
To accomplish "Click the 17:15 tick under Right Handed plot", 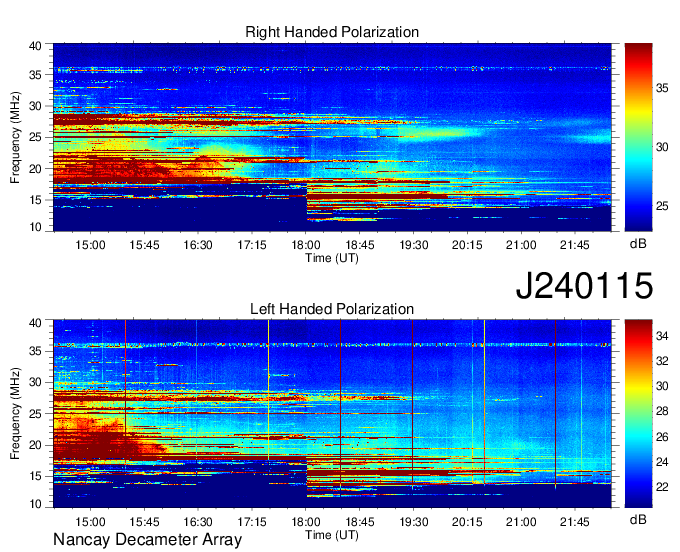I will [x=252, y=245].
